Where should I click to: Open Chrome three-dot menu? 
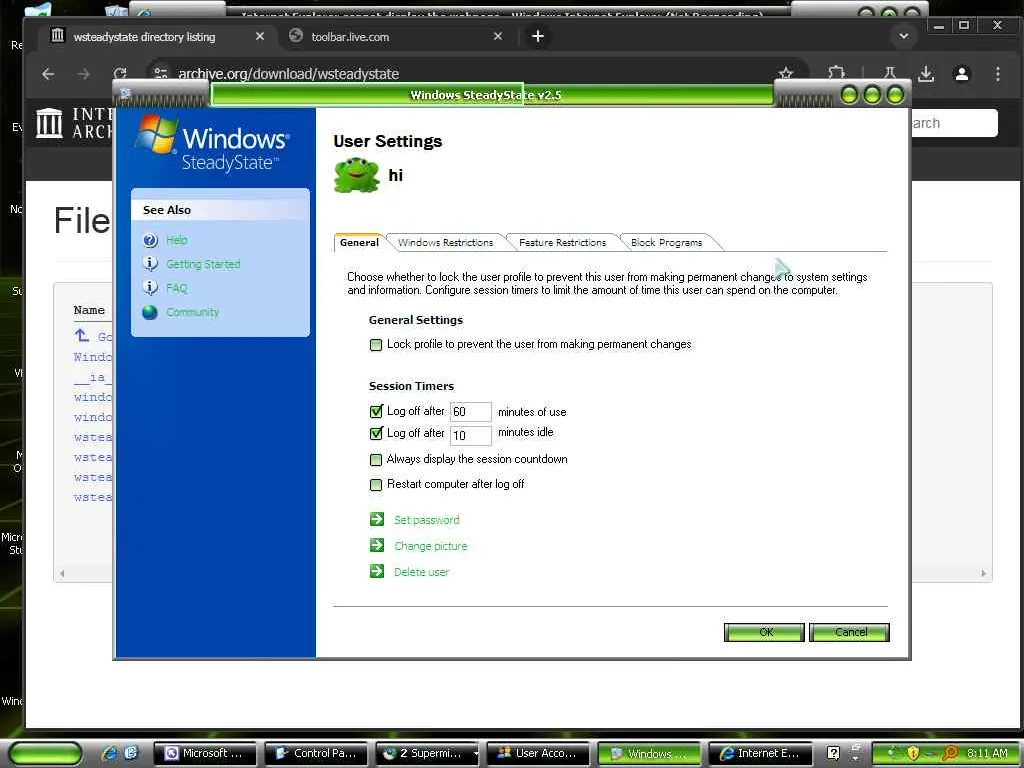[x=998, y=74]
